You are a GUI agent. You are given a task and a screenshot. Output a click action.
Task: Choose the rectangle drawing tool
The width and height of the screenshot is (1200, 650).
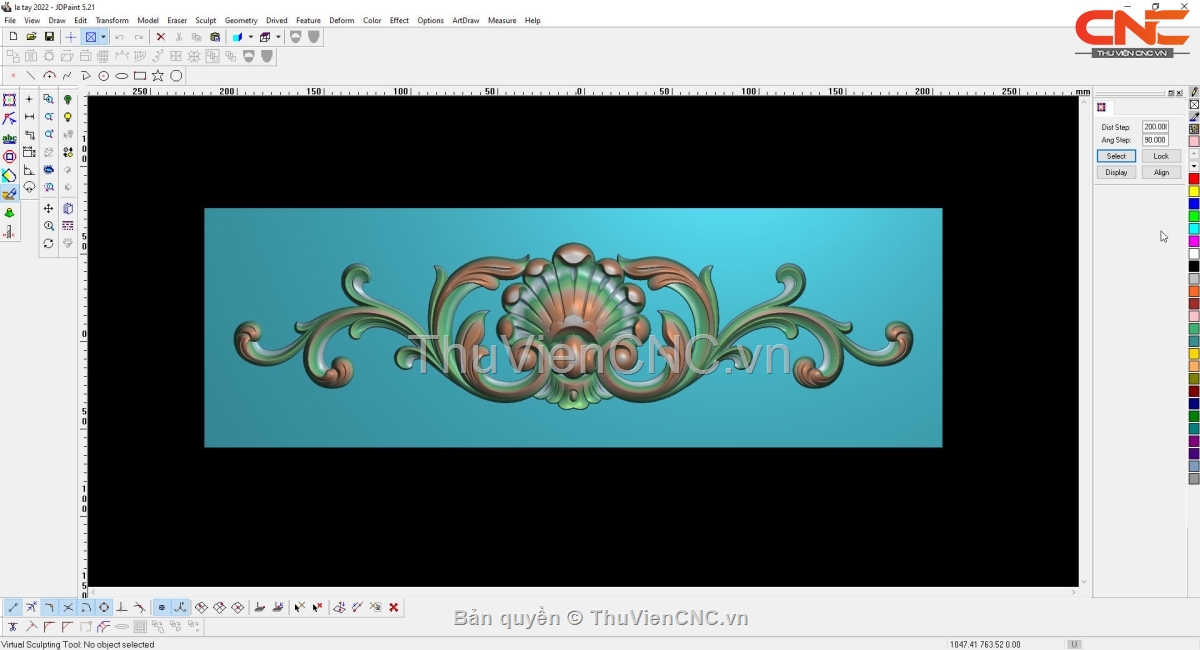[140, 76]
